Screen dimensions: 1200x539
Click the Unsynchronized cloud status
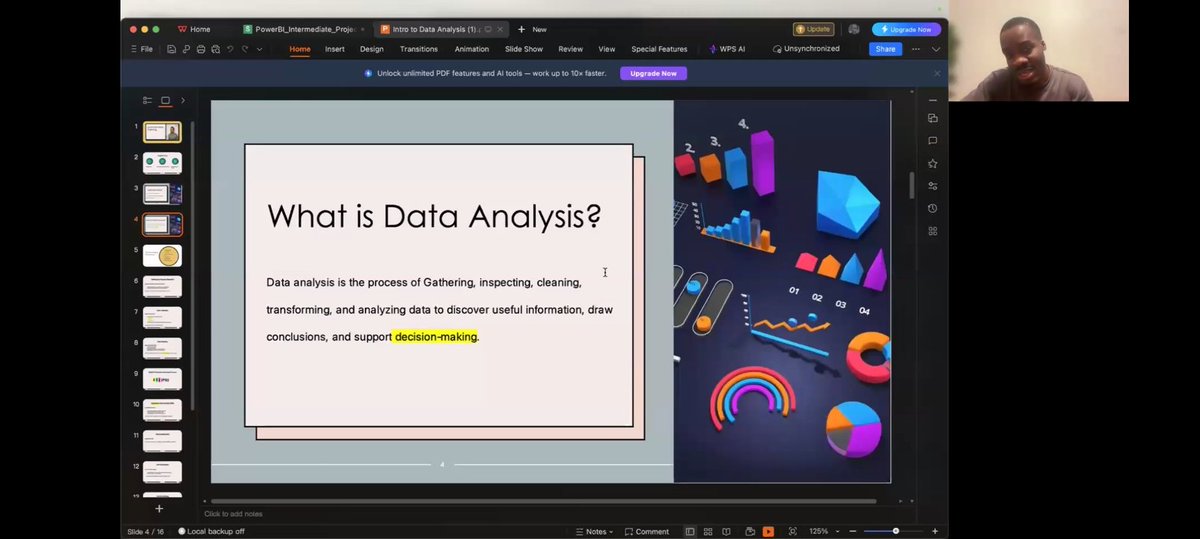[806, 49]
